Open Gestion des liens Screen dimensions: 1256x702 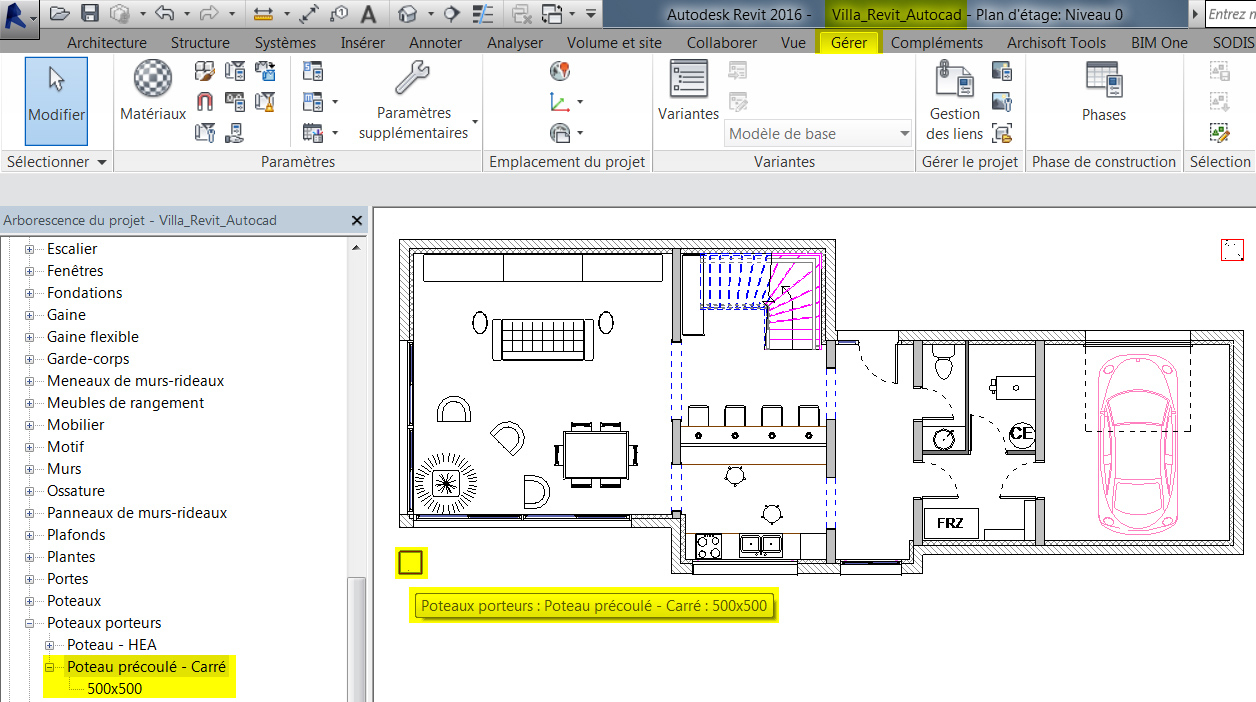coord(954,101)
